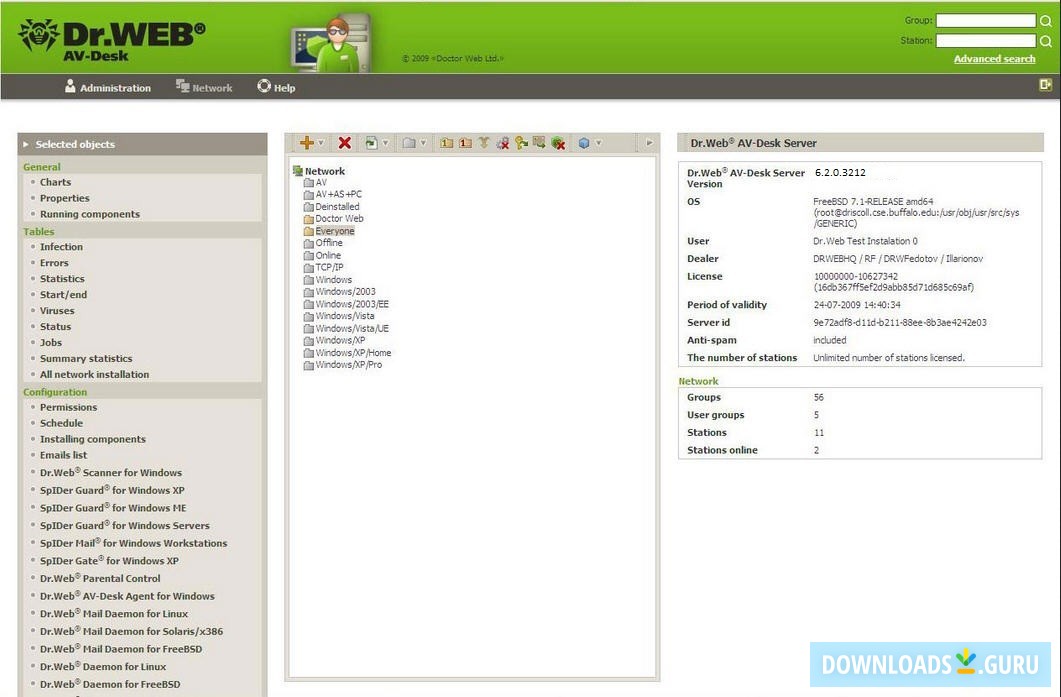The height and width of the screenshot is (697, 1061).
Task: Select the Windows/XP/Pro group folder
Action: tap(343, 365)
